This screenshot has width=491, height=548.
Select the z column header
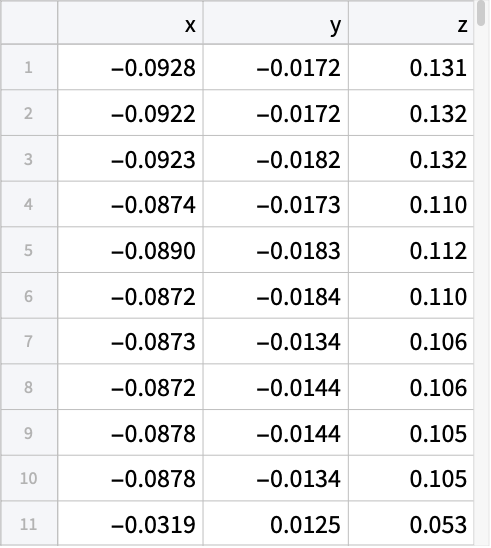point(411,23)
